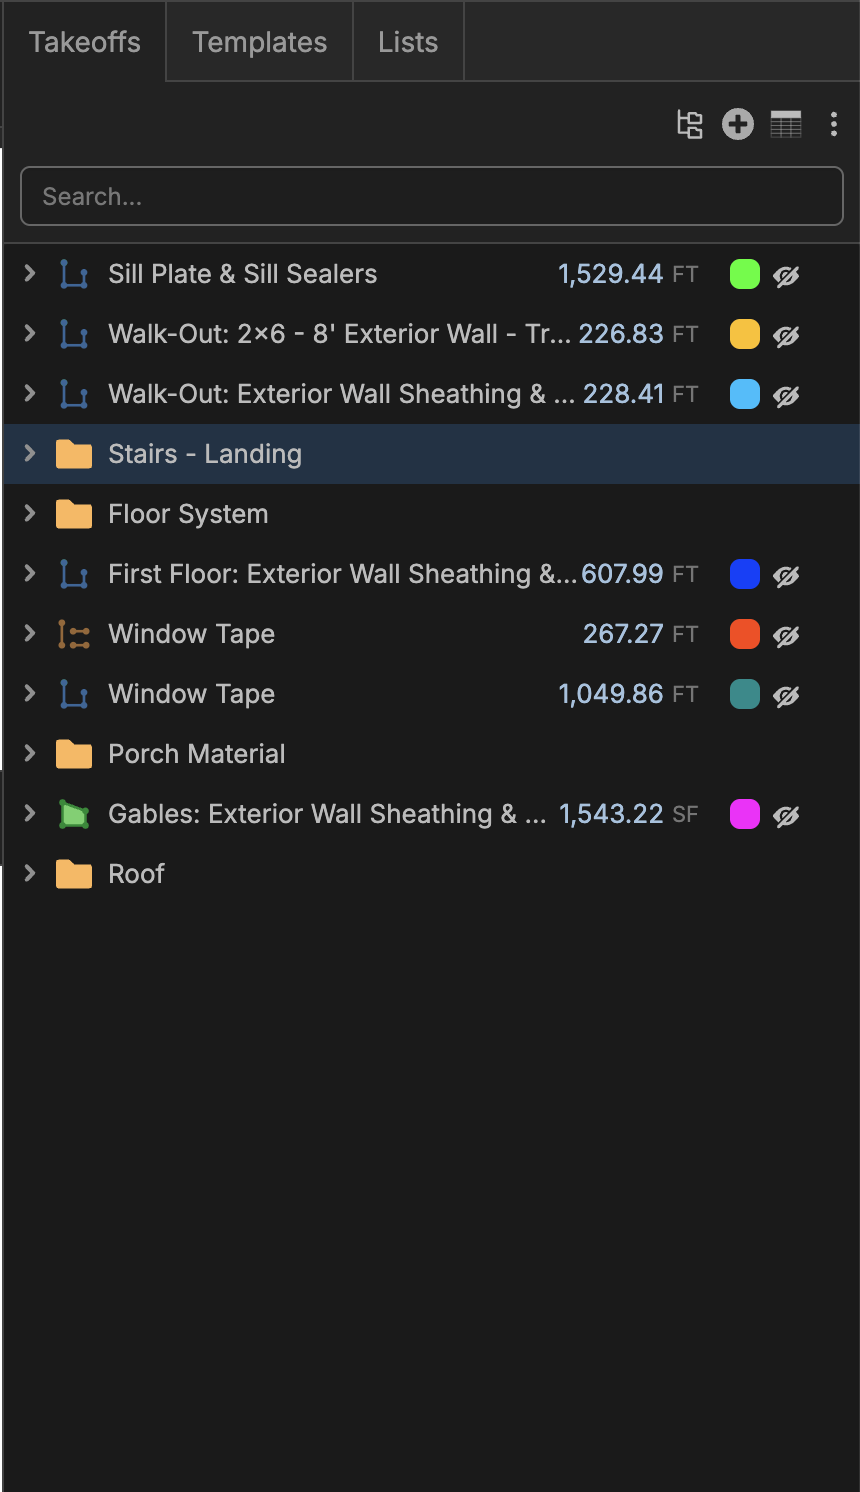Click the tree structure icon in toolbar
This screenshot has width=860, height=1492.
click(690, 124)
